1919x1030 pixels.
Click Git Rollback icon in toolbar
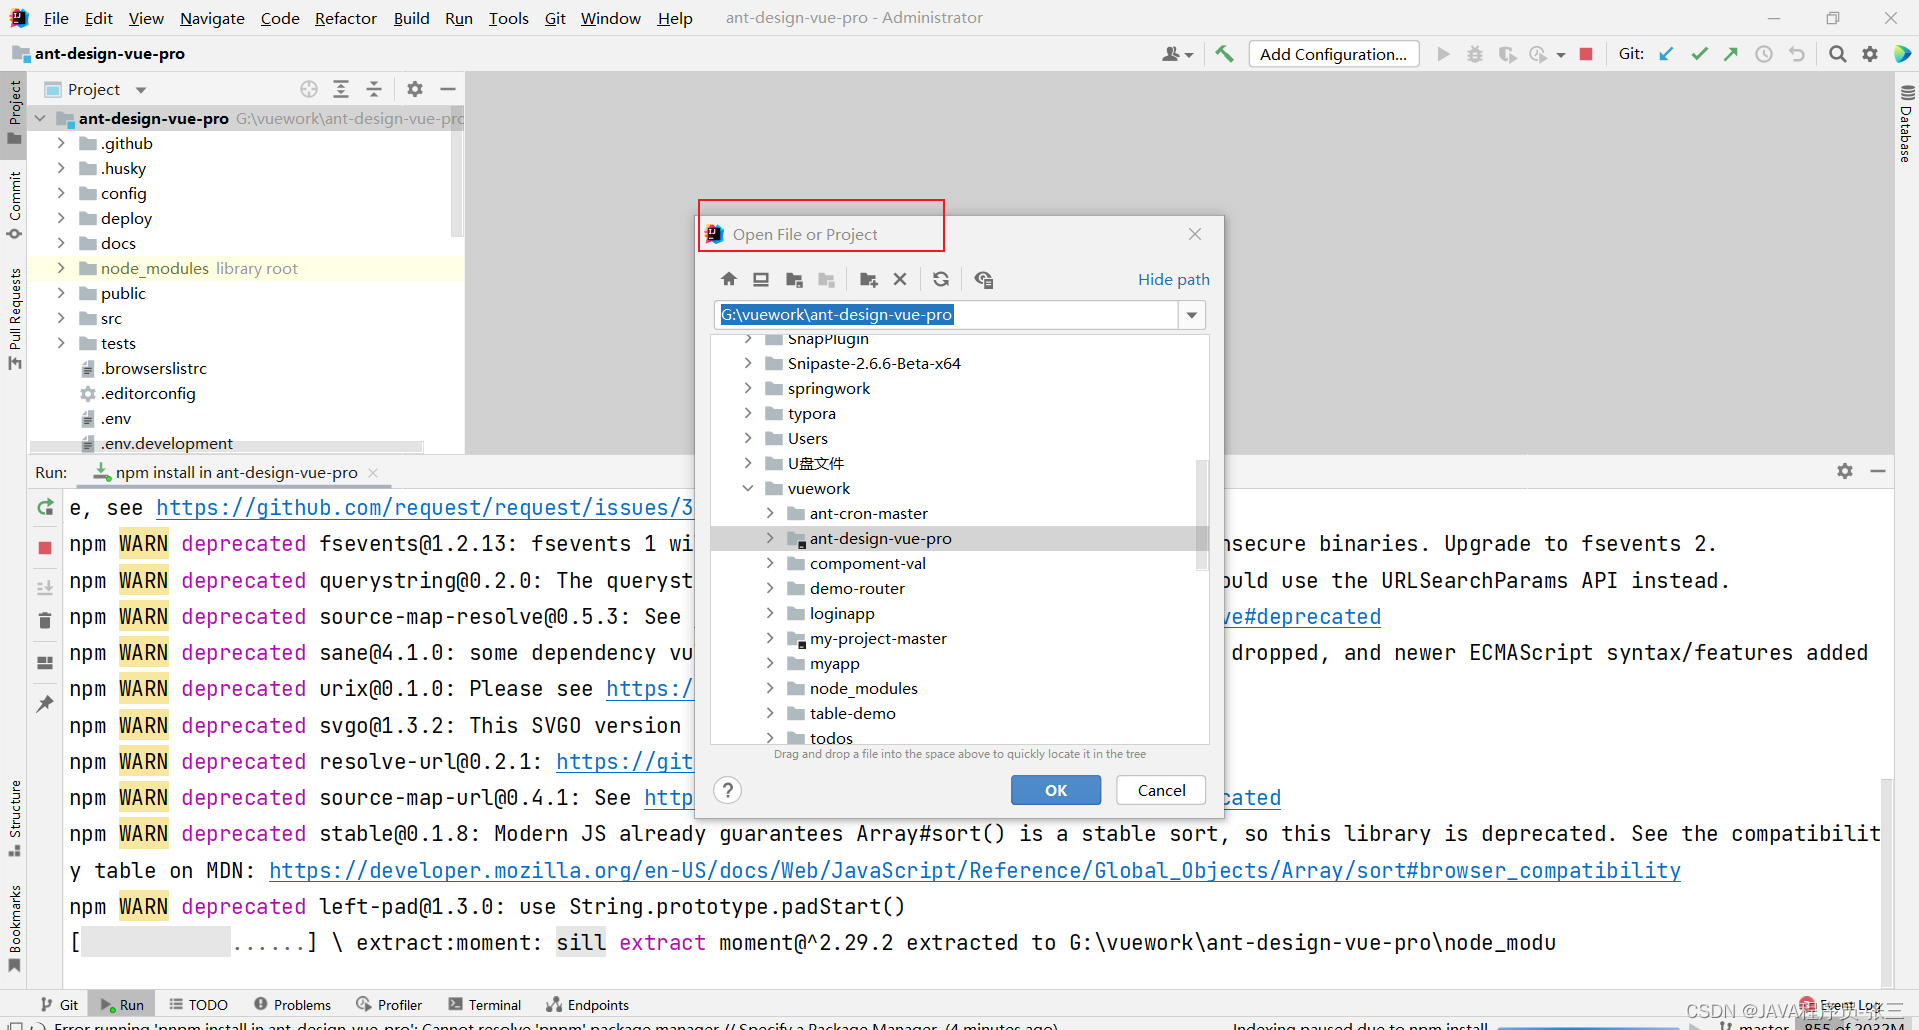point(1797,54)
